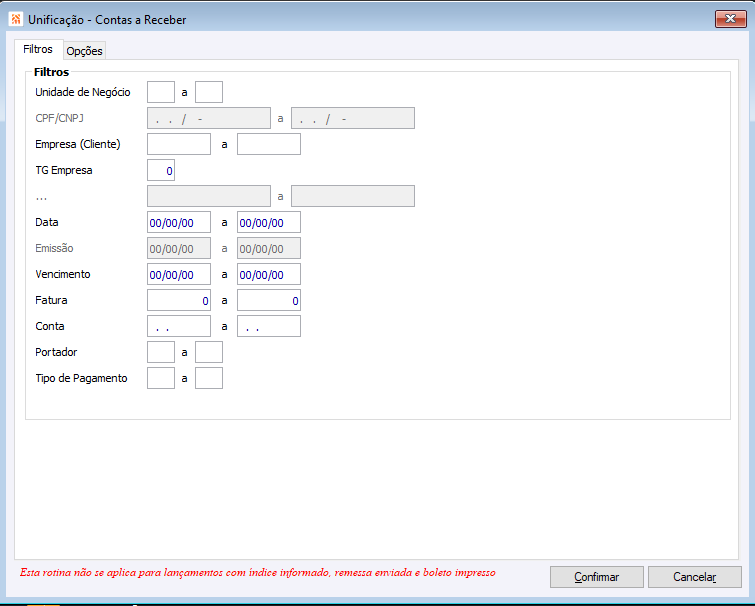Click the 'Portador' label
This screenshot has width=755, height=606.
tap(56, 352)
